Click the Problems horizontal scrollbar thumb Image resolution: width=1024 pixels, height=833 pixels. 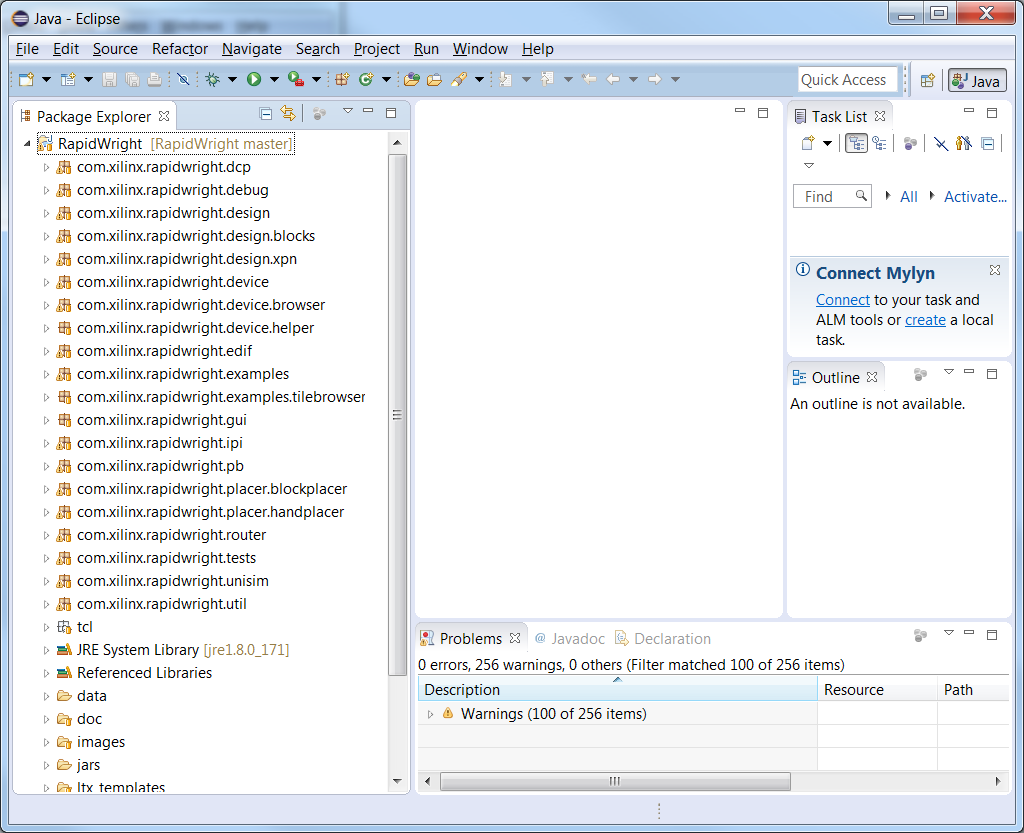tap(615, 781)
